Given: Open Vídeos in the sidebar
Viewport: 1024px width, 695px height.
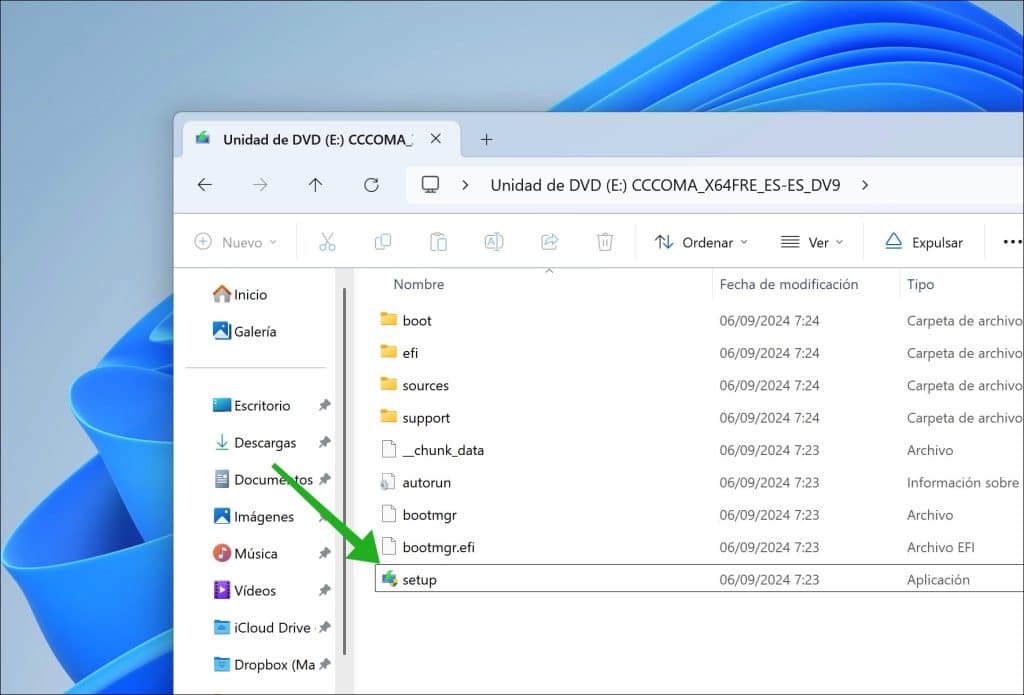Looking at the screenshot, I should coord(244,590).
